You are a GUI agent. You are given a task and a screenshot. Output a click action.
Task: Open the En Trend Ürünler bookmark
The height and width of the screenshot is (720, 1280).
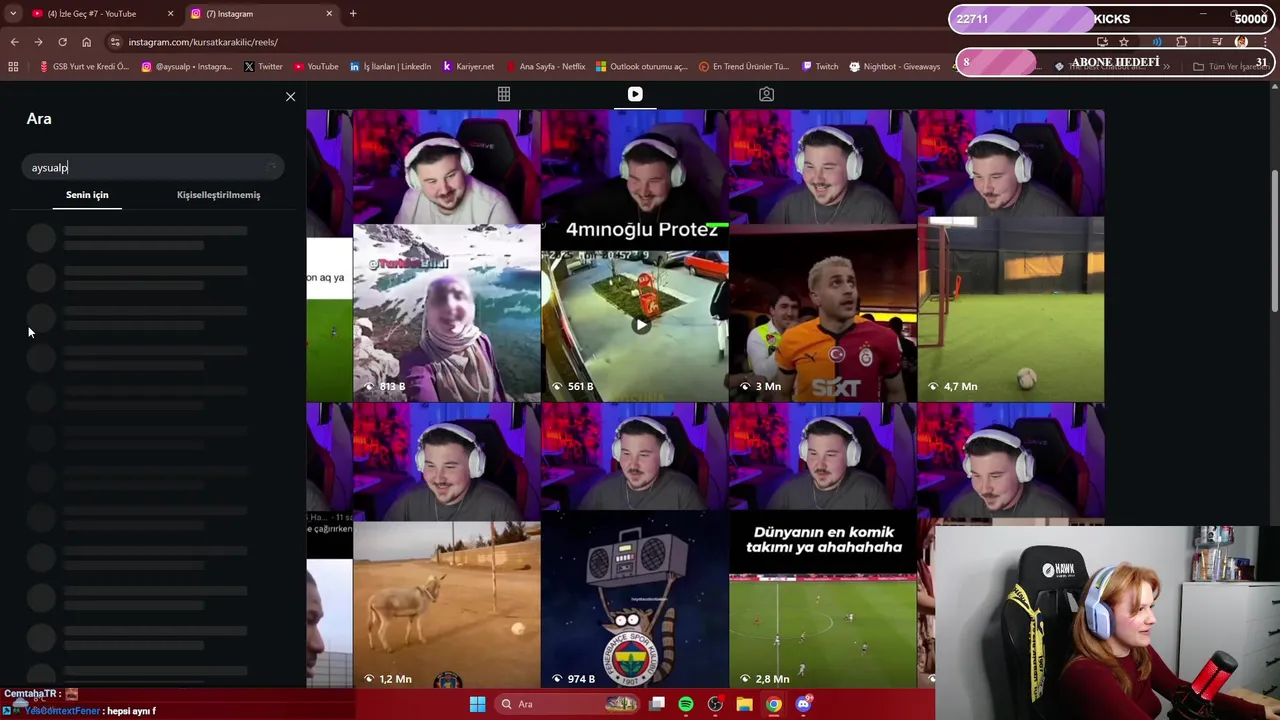pyautogui.click(x=744, y=67)
